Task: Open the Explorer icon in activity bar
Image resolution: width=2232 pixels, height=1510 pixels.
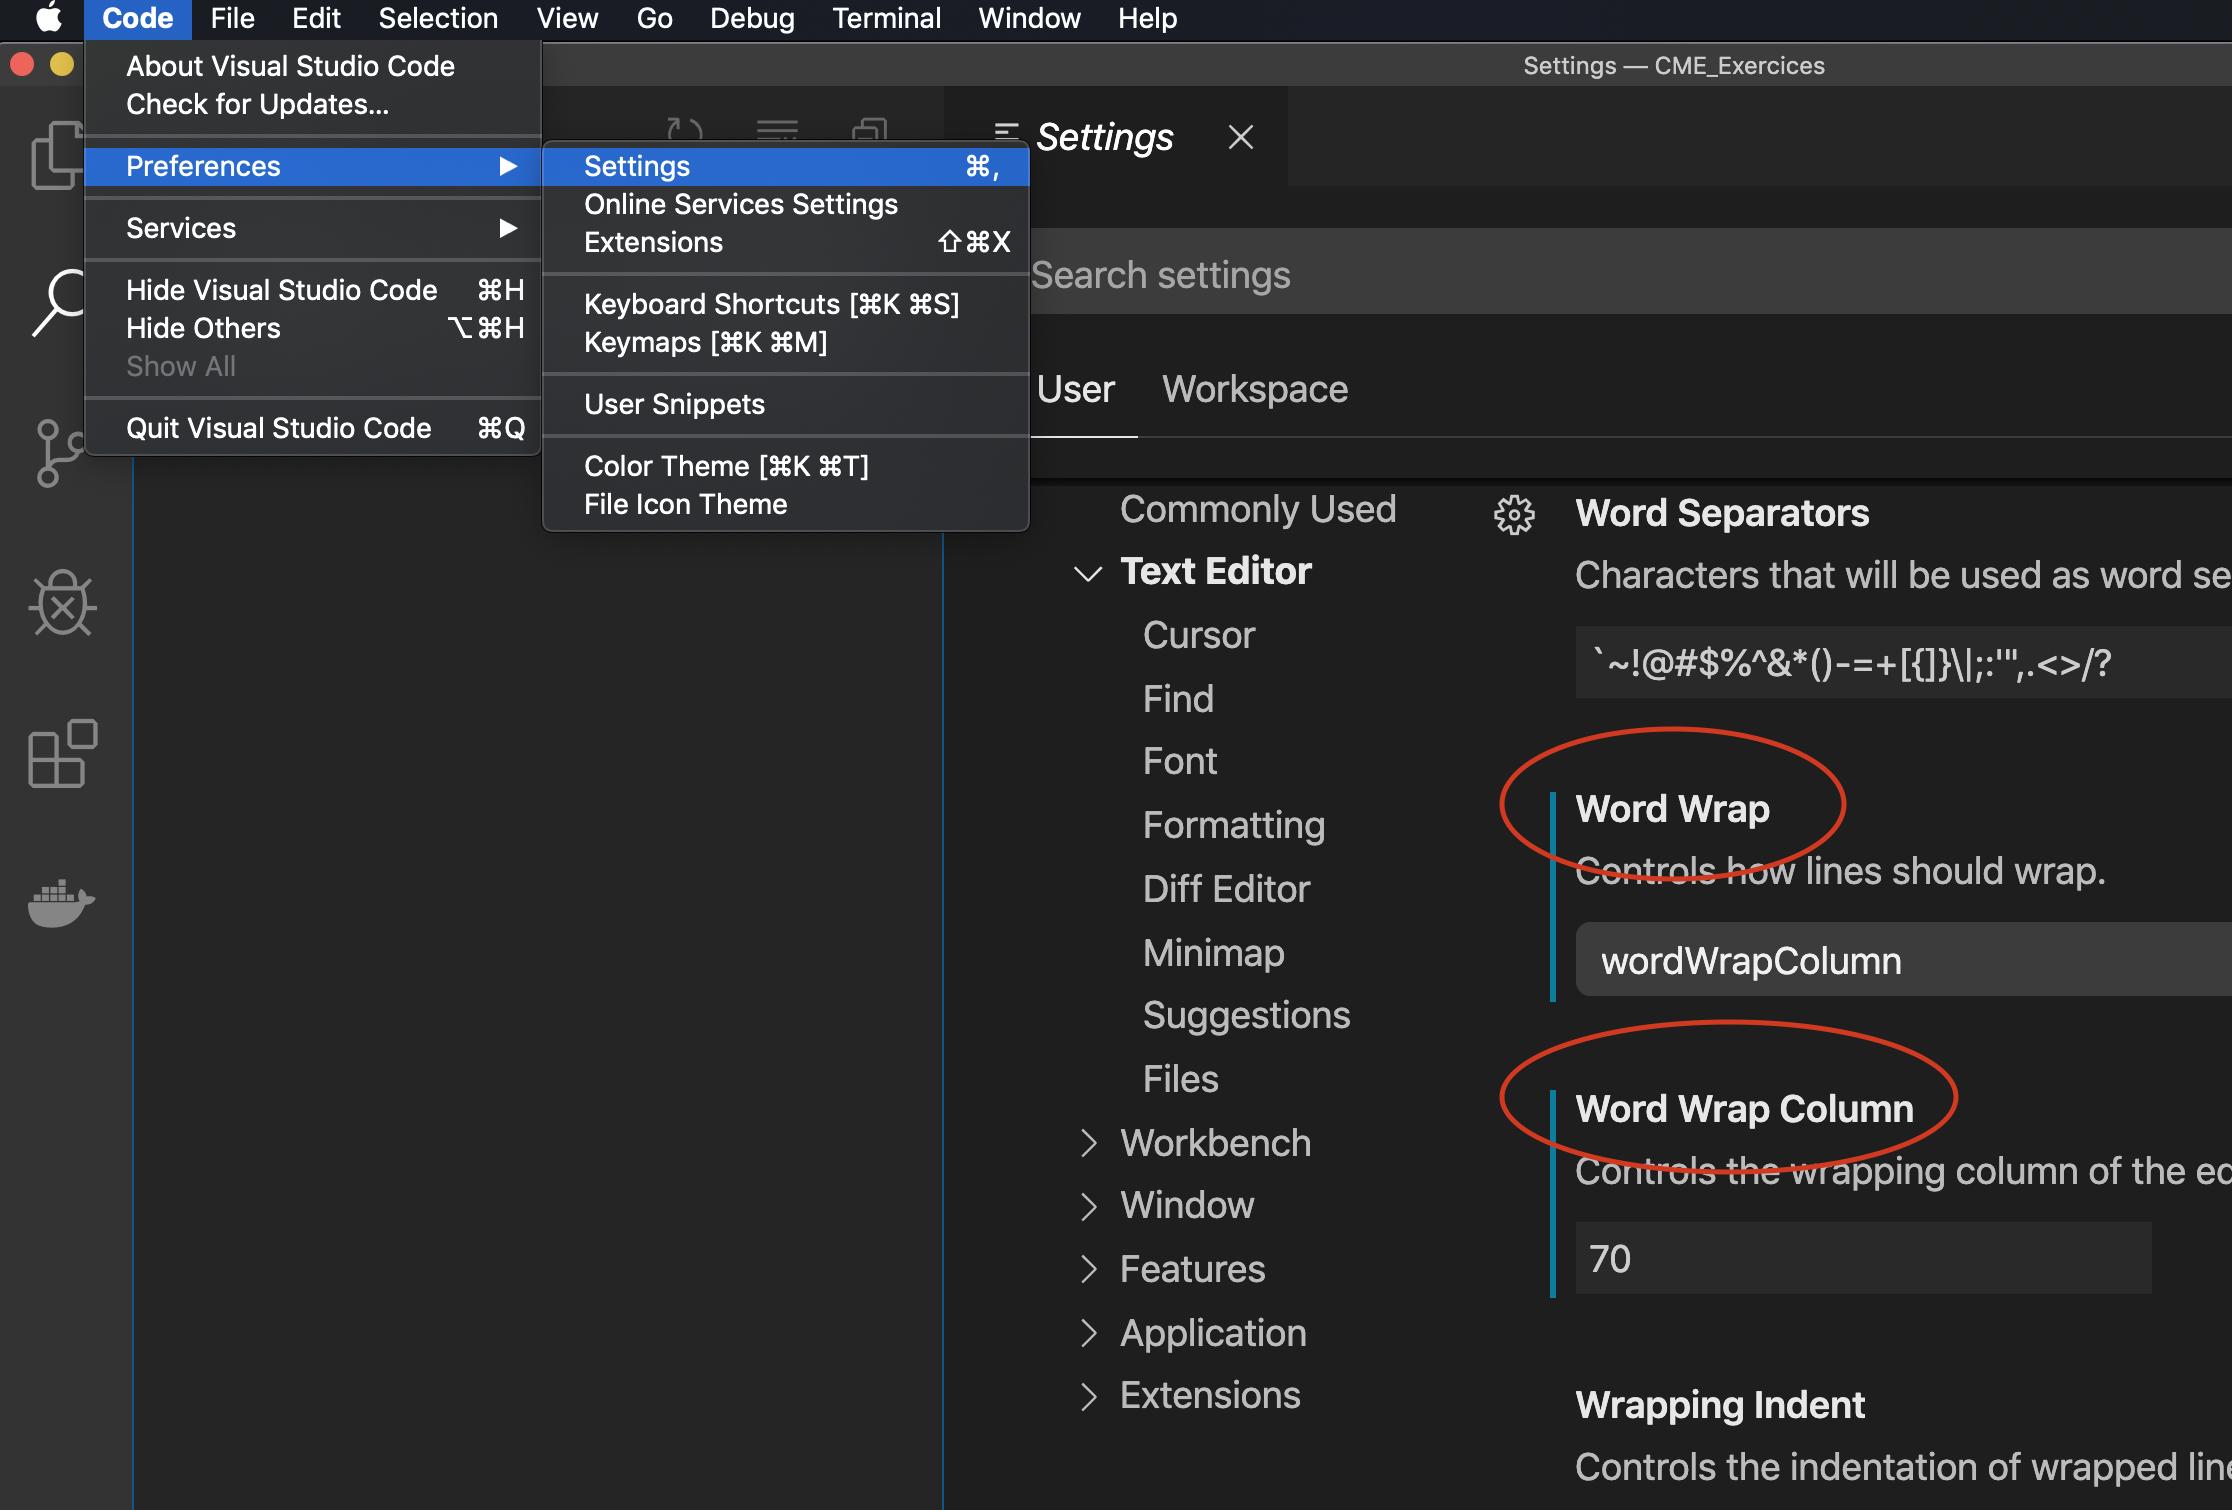Action: [58, 155]
